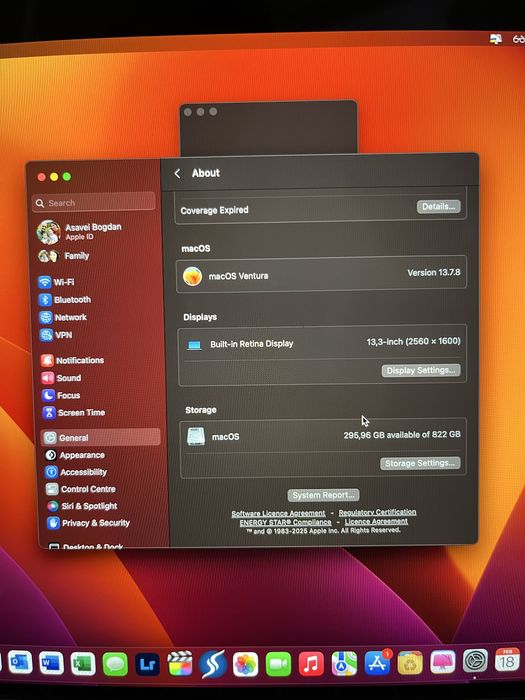Launch Microsoft Word from the Dock

(51, 663)
